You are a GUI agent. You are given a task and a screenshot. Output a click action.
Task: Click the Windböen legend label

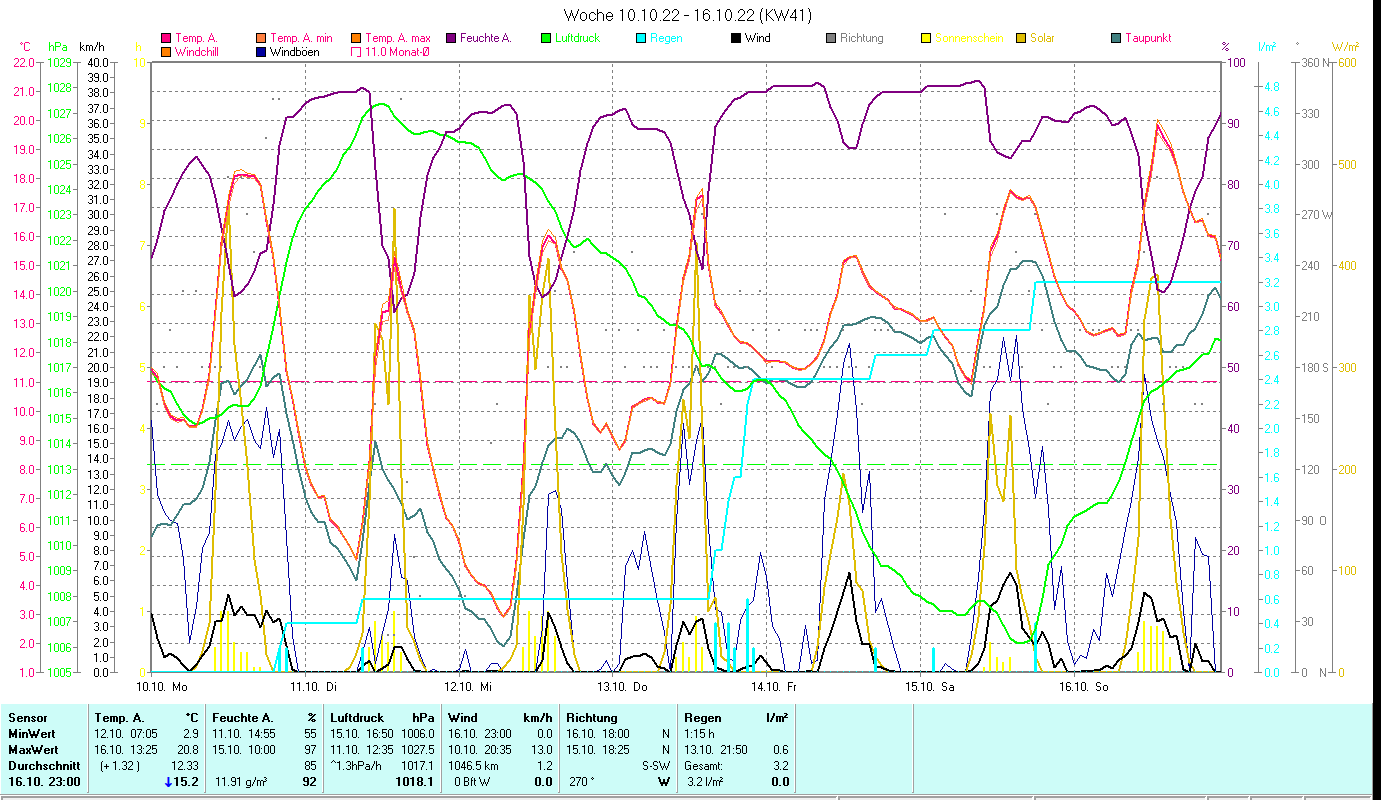(295, 51)
